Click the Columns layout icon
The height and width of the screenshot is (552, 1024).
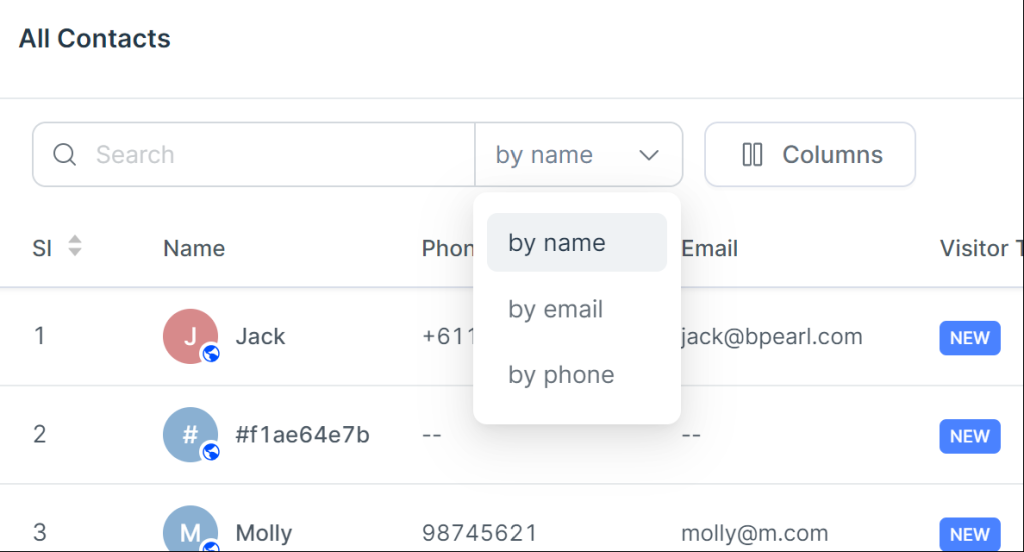pyautogui.click(x=752, y=155)
